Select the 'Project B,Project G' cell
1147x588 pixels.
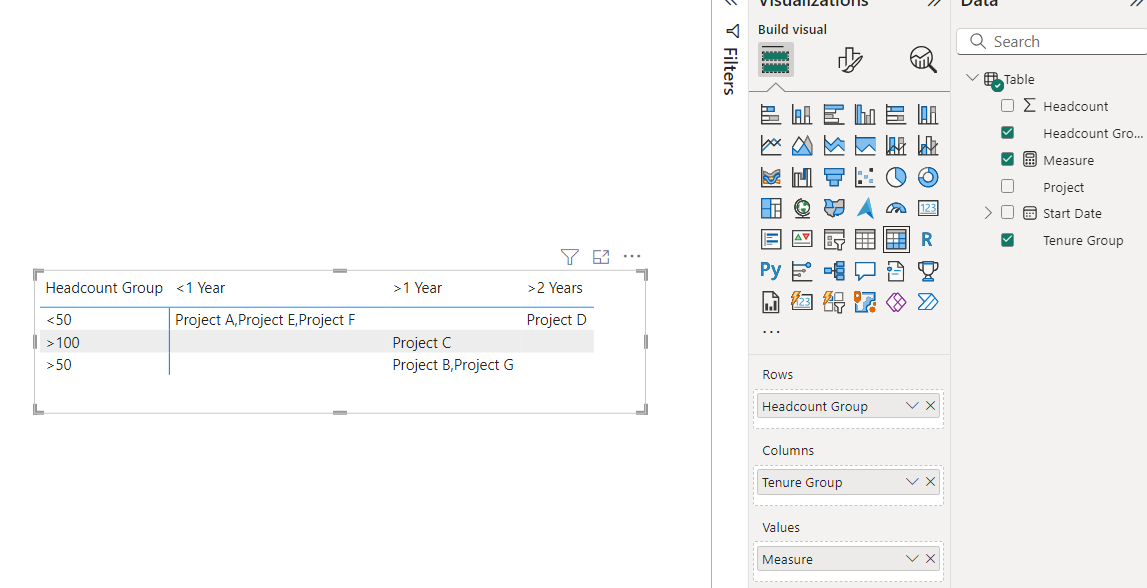(453, 365)
